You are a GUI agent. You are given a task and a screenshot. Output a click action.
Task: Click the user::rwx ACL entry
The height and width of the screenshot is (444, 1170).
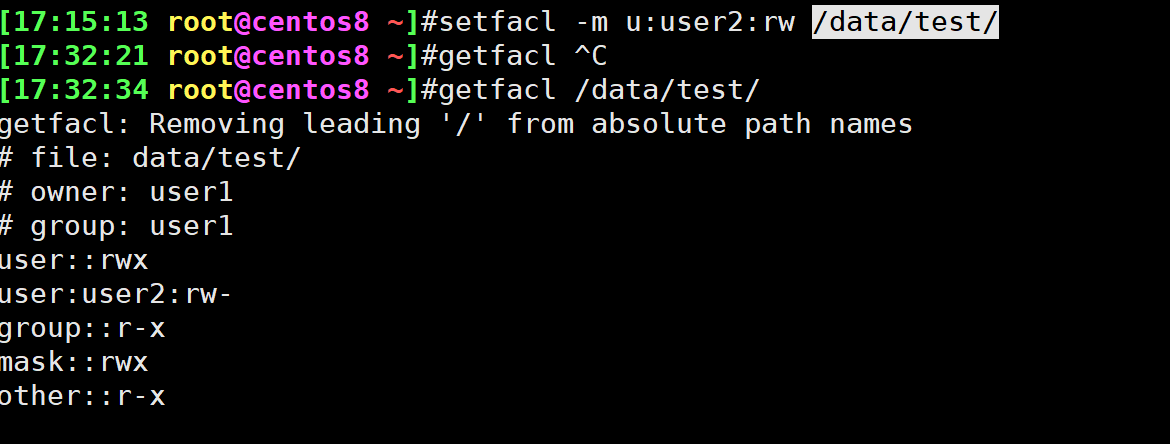point(73,261)
